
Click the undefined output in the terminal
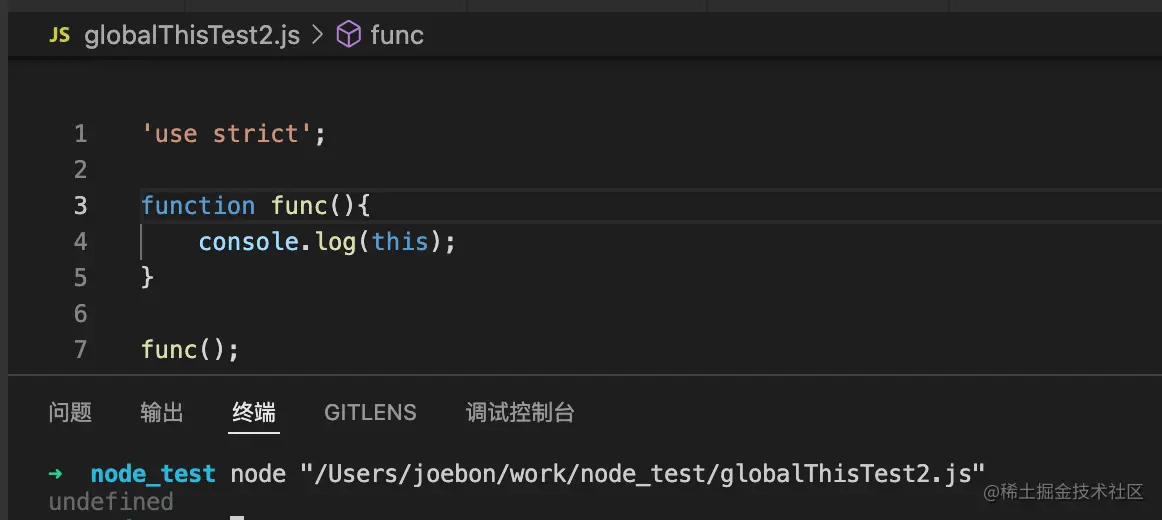pyautogui.click(x=111, y=501)
